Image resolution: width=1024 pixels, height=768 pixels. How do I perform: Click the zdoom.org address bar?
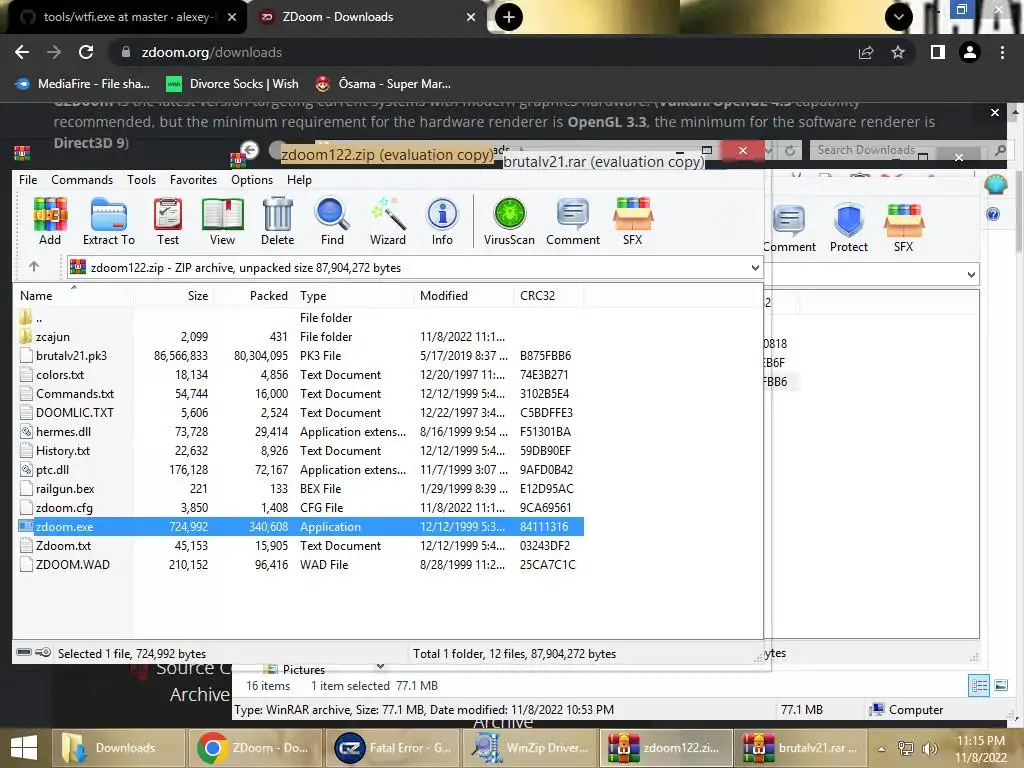[483, 52]
